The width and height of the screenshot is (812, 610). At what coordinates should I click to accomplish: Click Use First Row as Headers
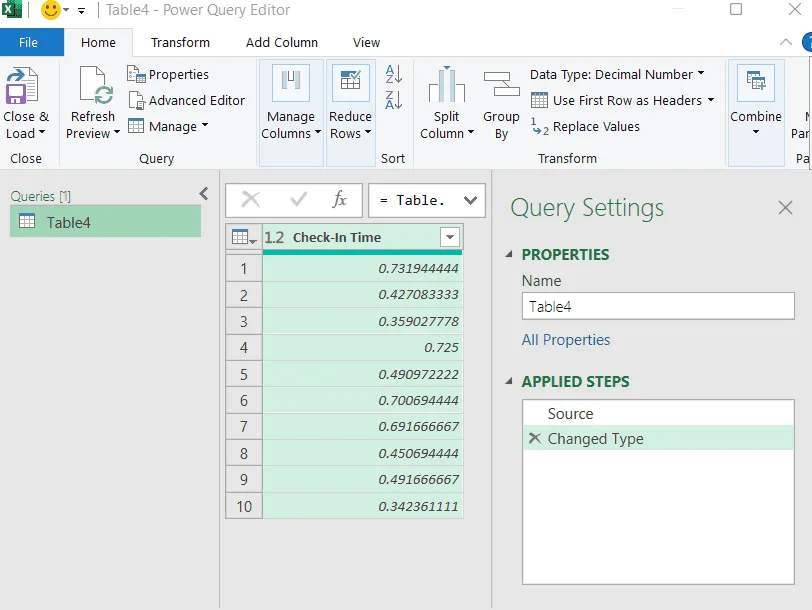click(616, 100)
